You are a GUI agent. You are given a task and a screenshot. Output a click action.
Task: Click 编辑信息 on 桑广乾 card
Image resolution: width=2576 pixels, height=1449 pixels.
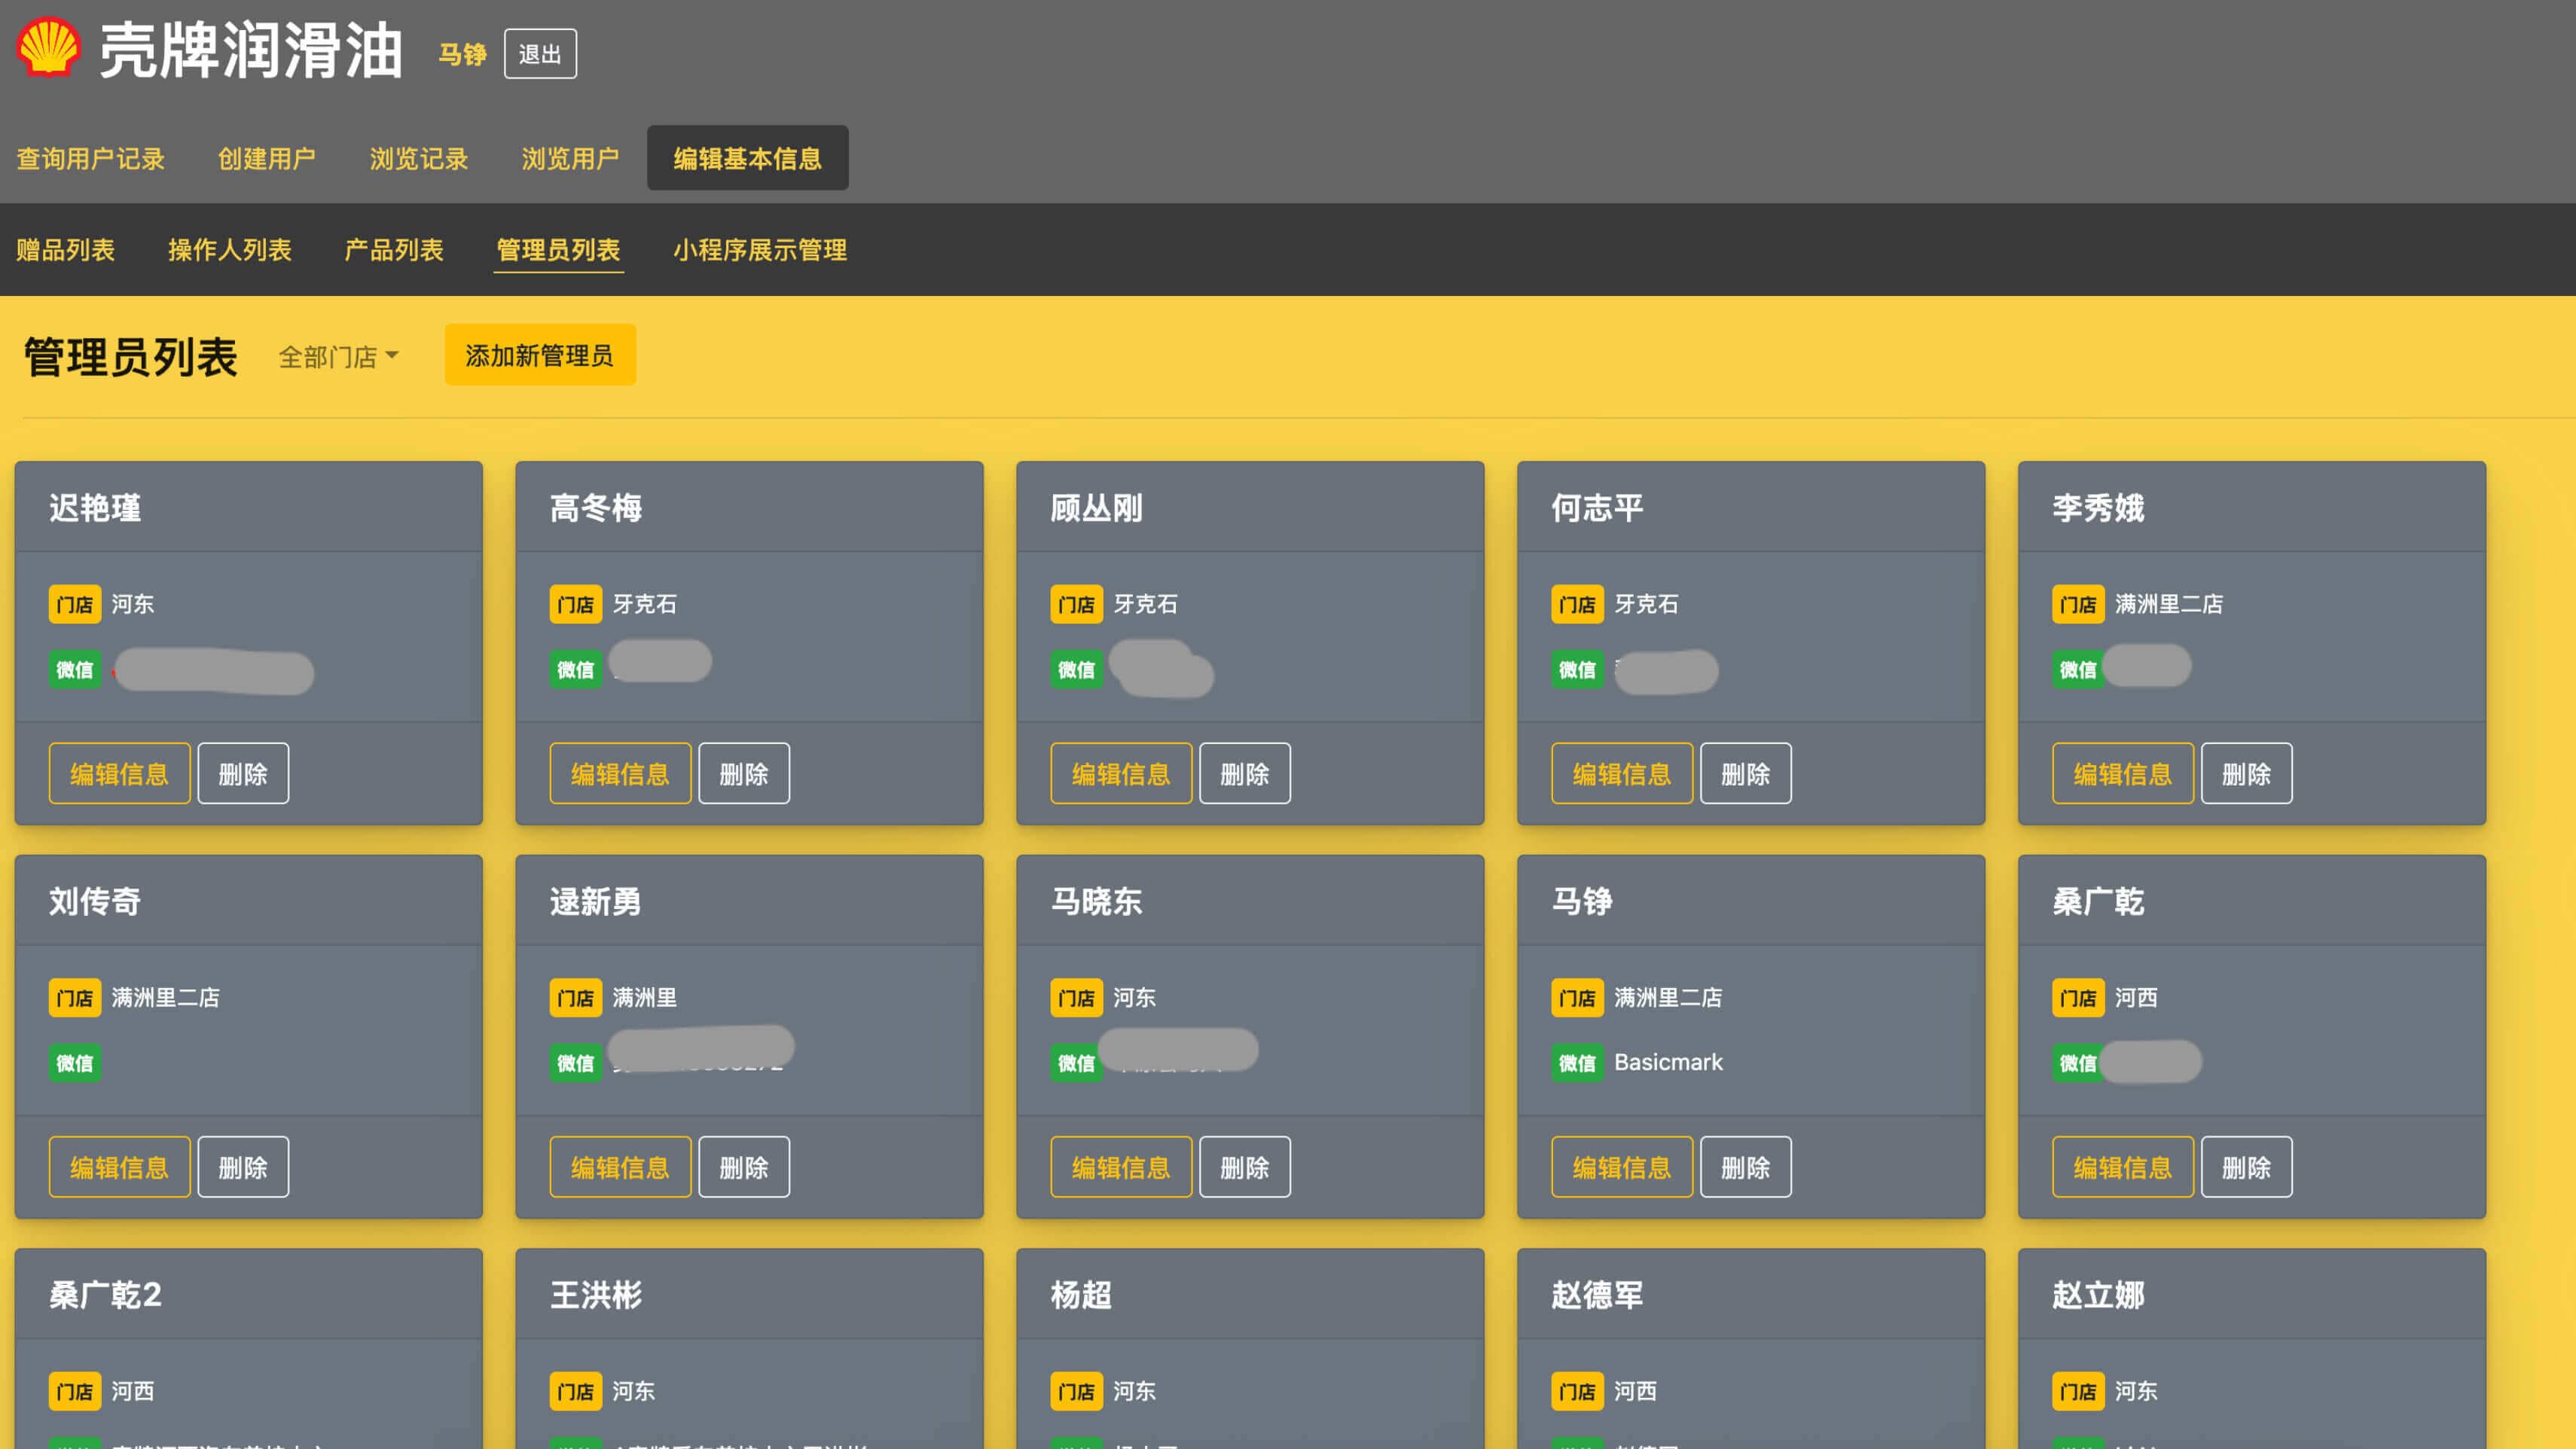(x=2122, y=1167)
